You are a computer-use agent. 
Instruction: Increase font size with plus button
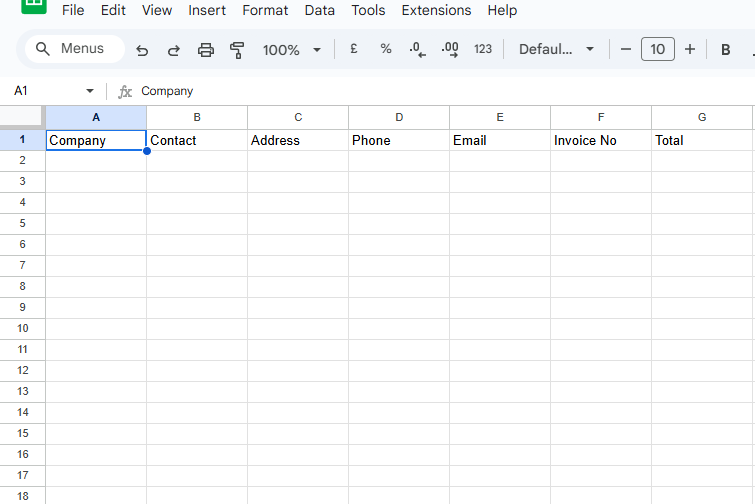click(x=689, y=49)
